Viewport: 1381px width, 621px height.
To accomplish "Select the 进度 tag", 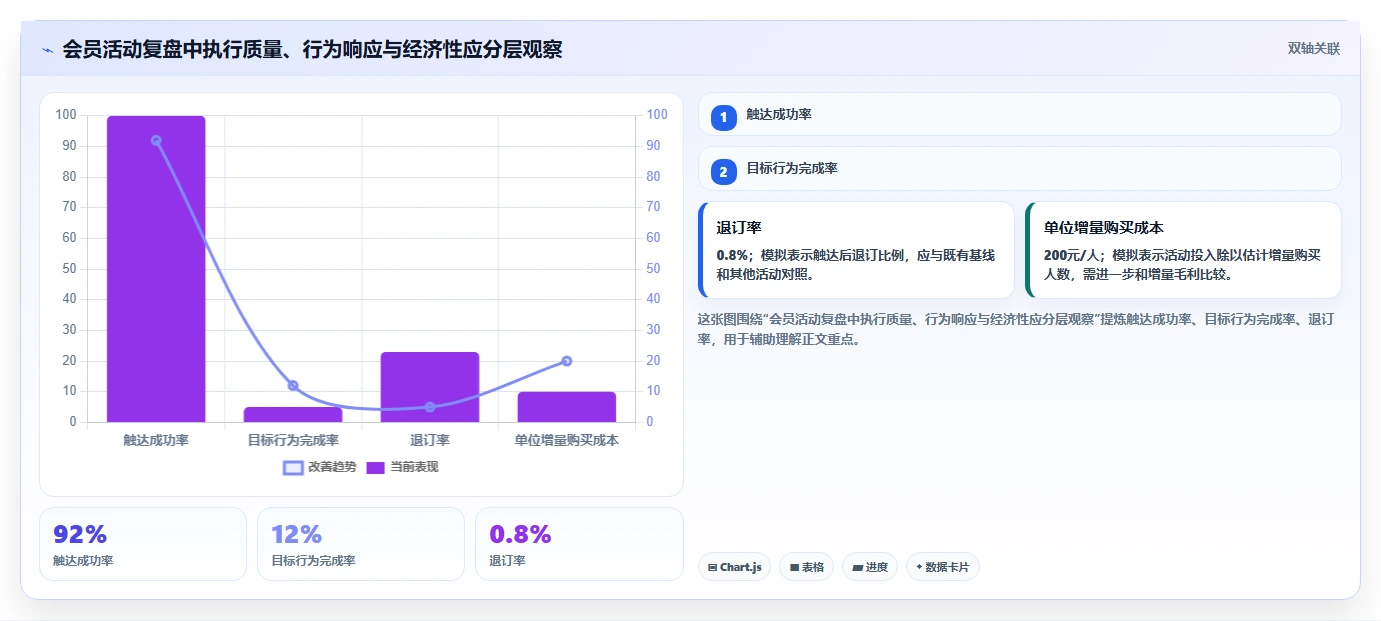I will click(870, 567).
